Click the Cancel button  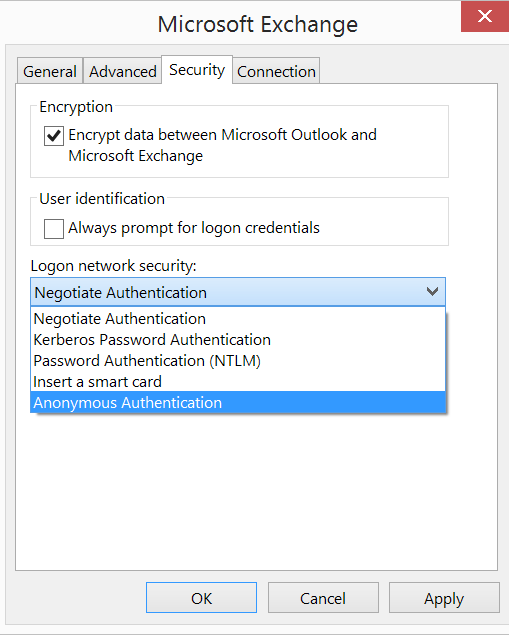tap(323, 598)
